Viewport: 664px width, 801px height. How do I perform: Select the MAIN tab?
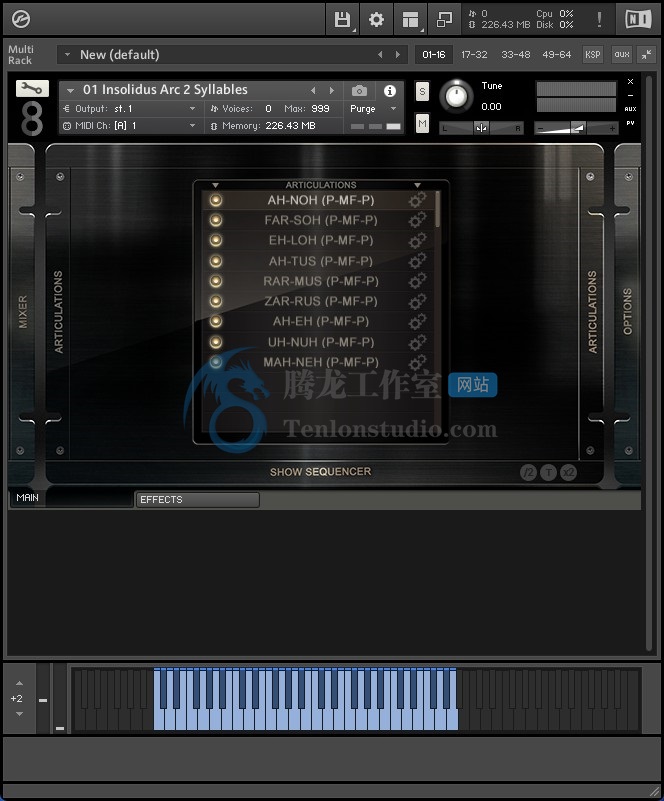[x=71, y=498]
